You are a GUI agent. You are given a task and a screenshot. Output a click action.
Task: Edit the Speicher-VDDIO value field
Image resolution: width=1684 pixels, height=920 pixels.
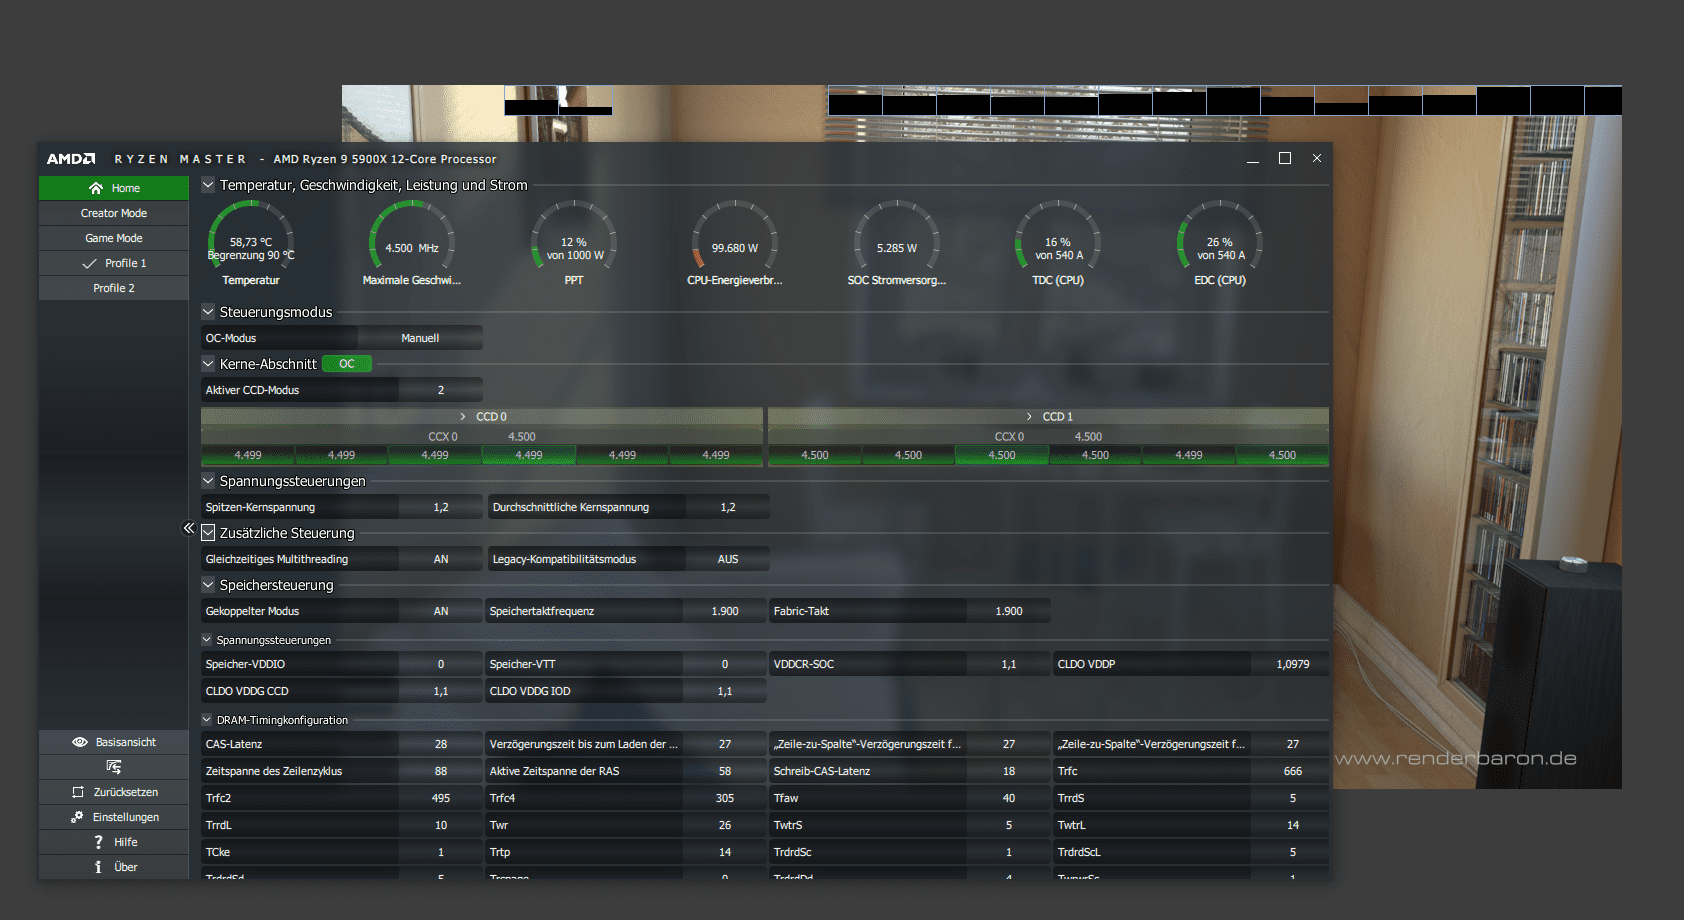(441, 664)
